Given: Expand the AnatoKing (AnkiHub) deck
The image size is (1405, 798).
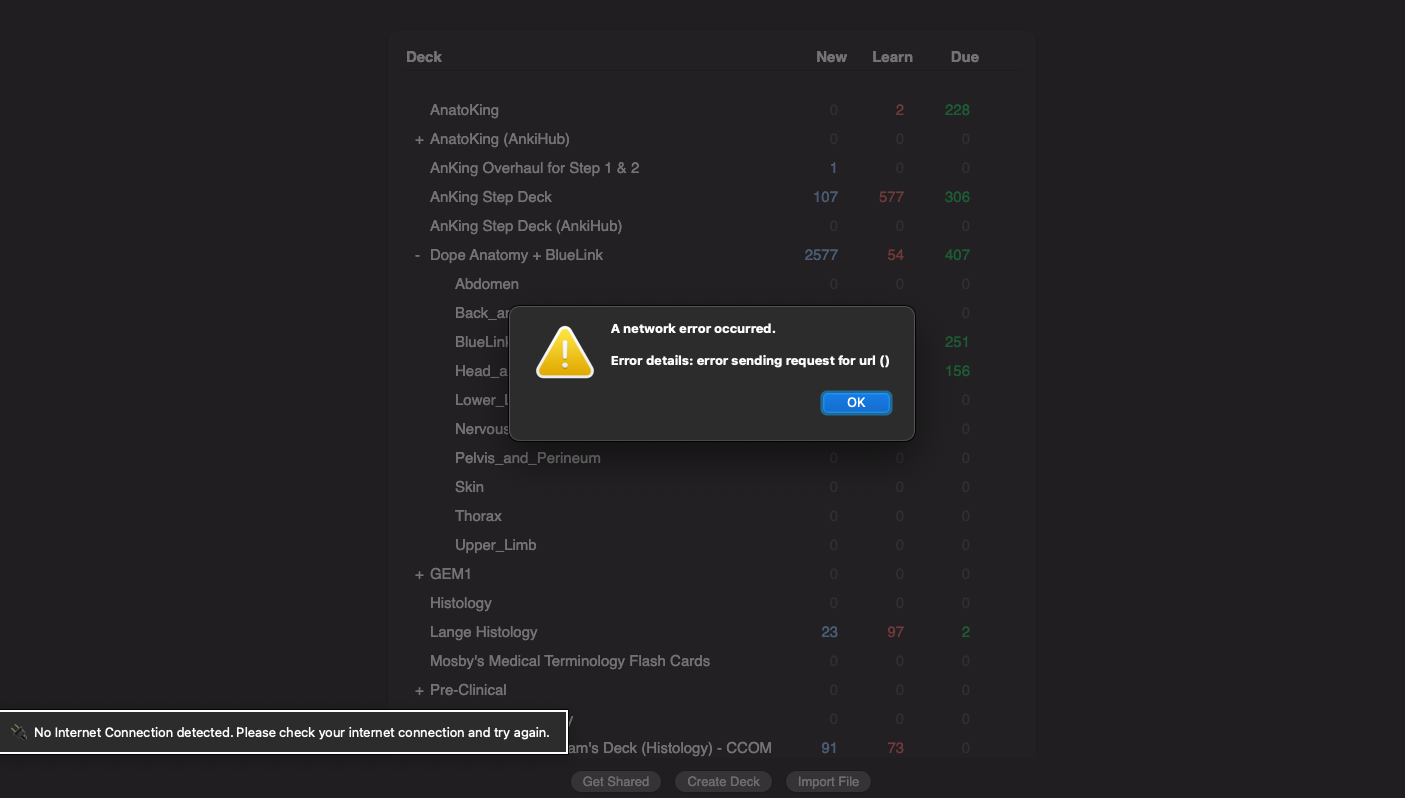Looking at the screenshot, I should point(419,140).
